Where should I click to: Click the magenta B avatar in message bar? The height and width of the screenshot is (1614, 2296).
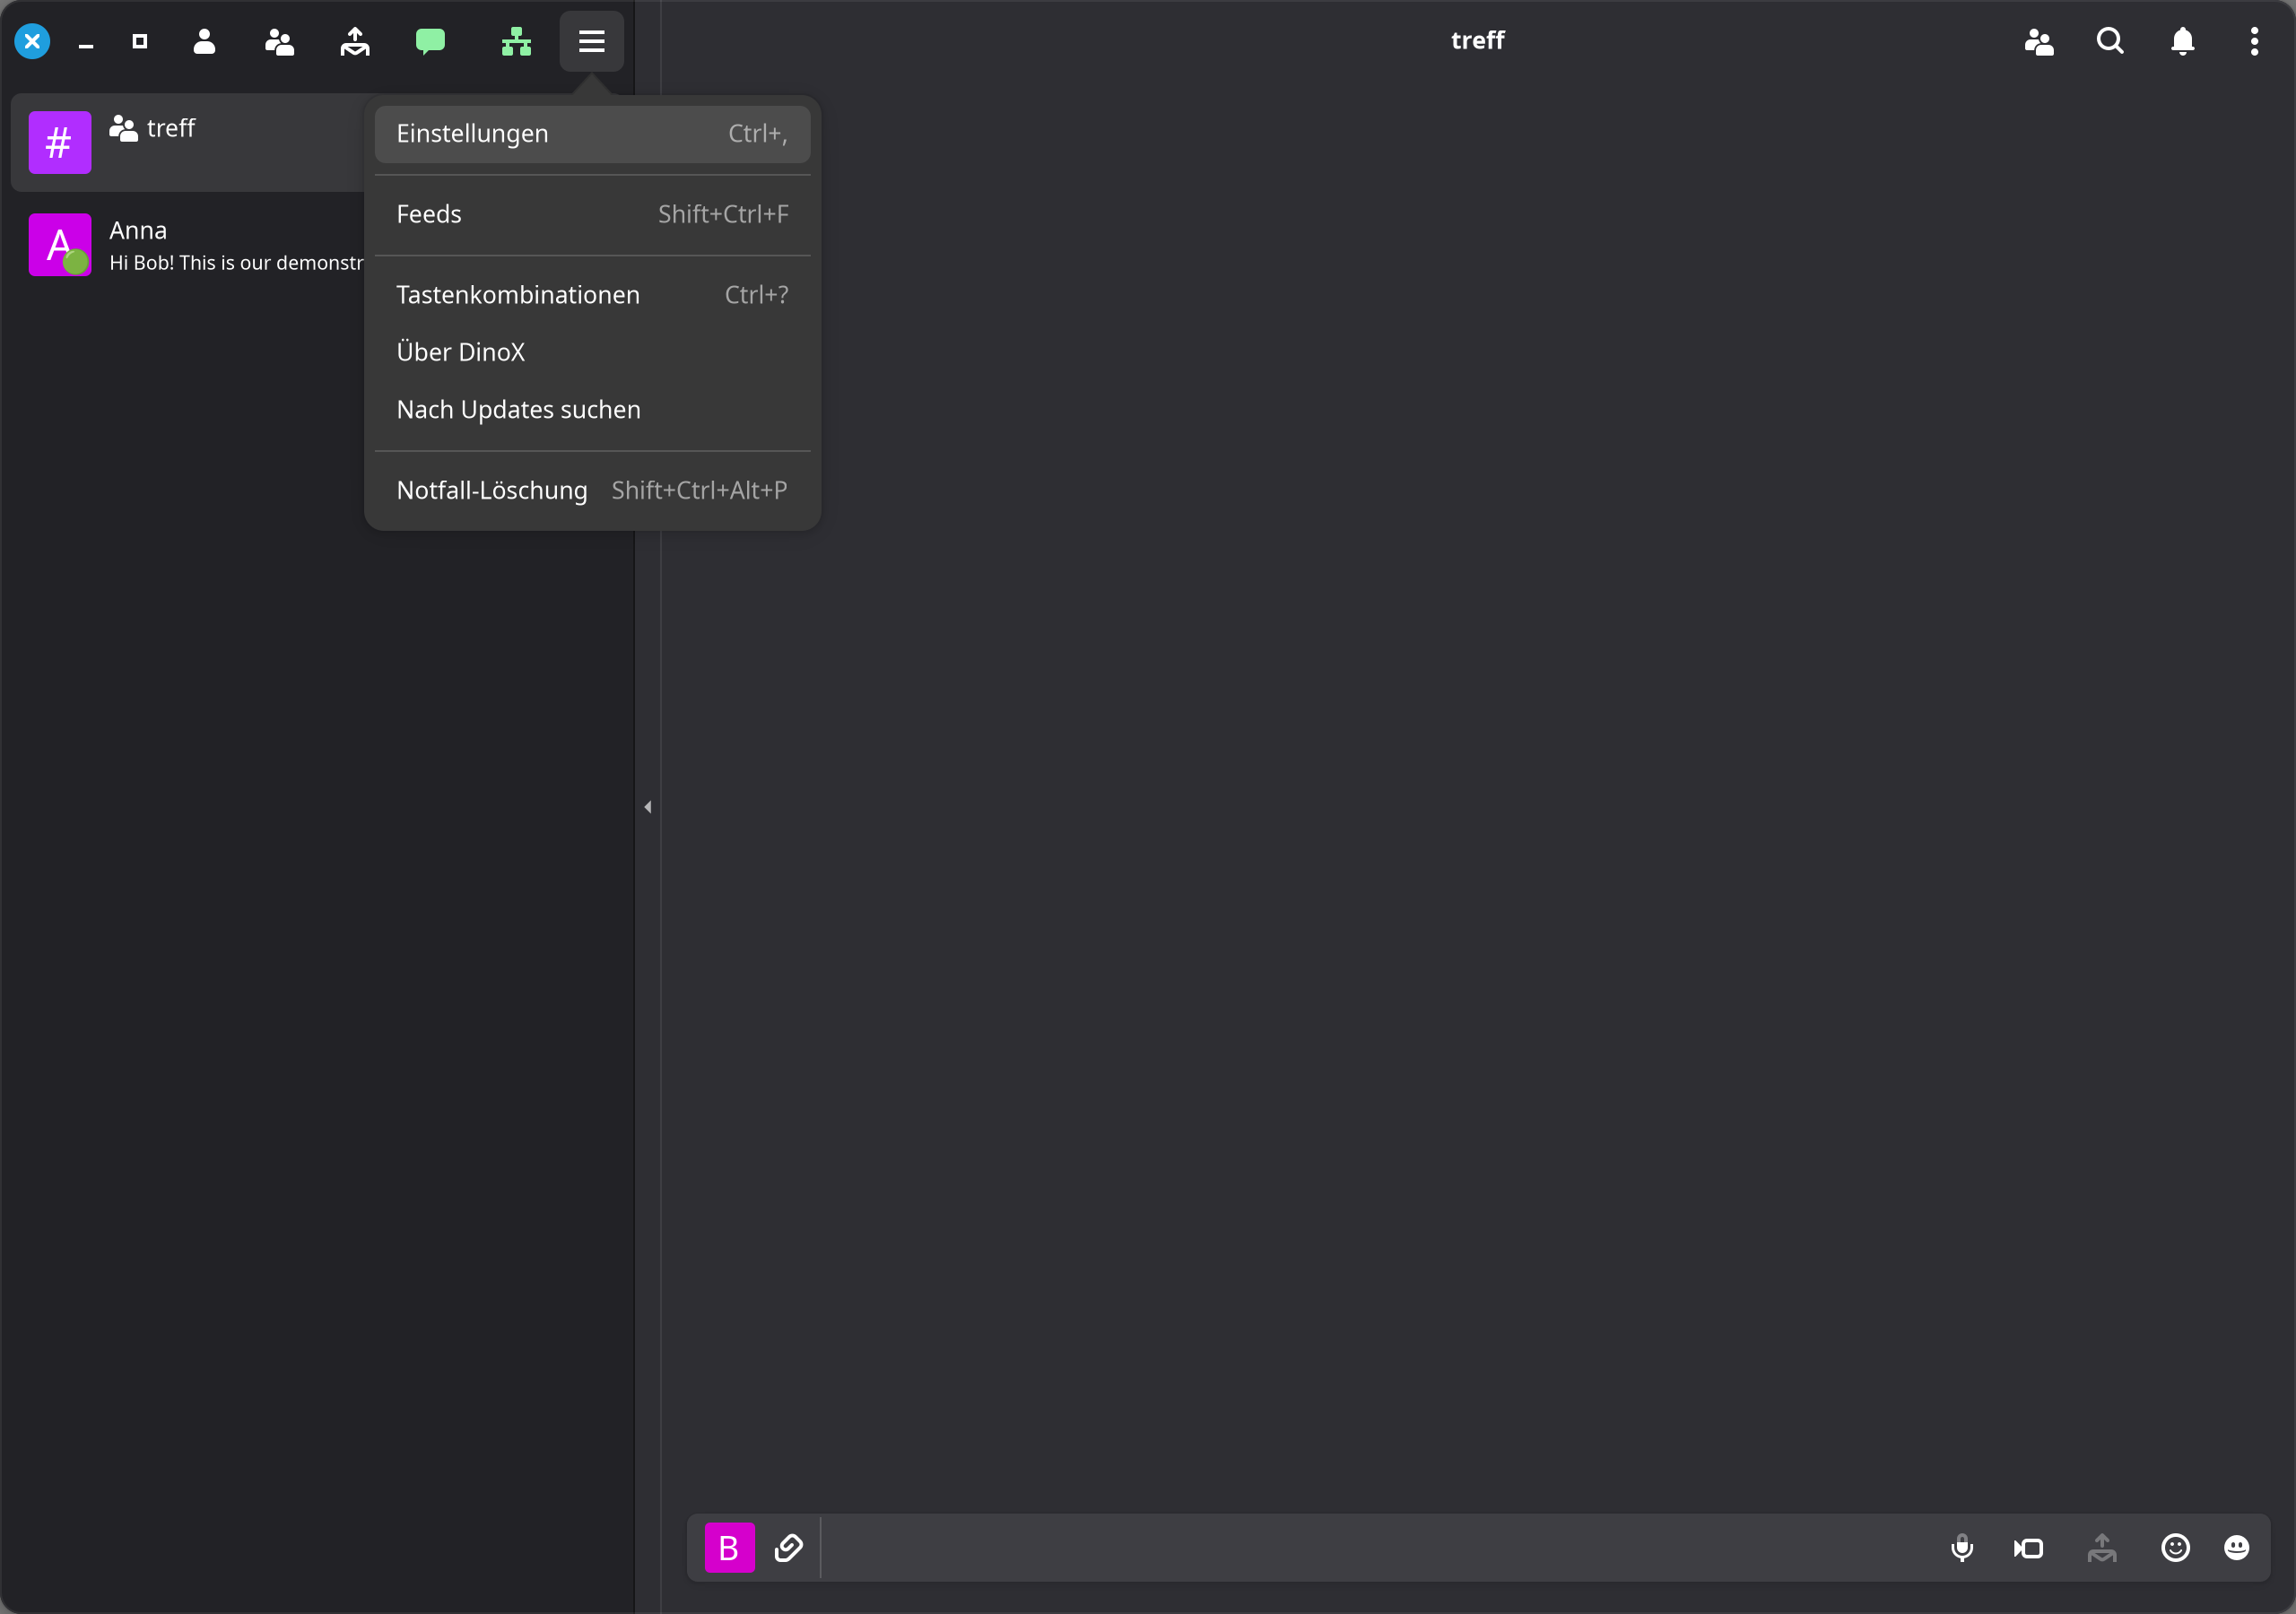click(730, 1548)
